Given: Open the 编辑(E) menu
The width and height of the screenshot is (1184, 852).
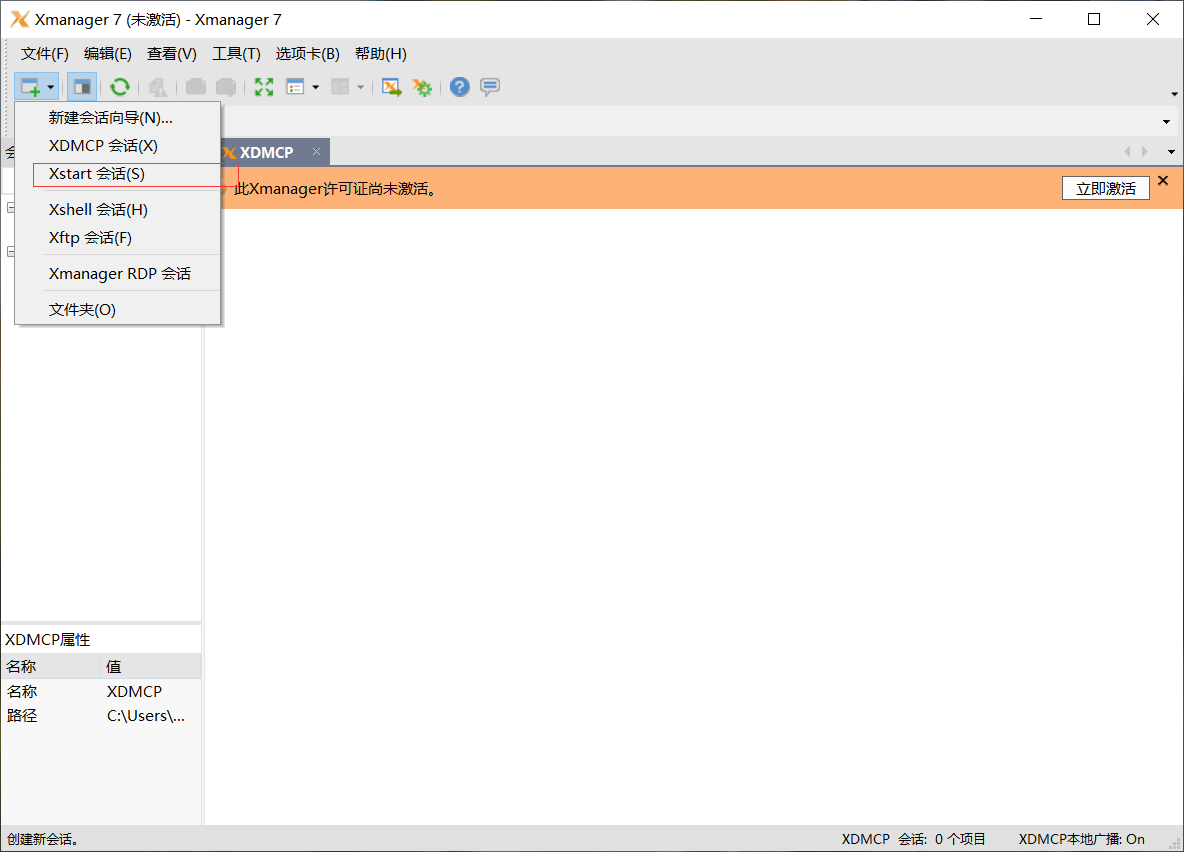Looking at the screenshot, I should click(107, 54).
